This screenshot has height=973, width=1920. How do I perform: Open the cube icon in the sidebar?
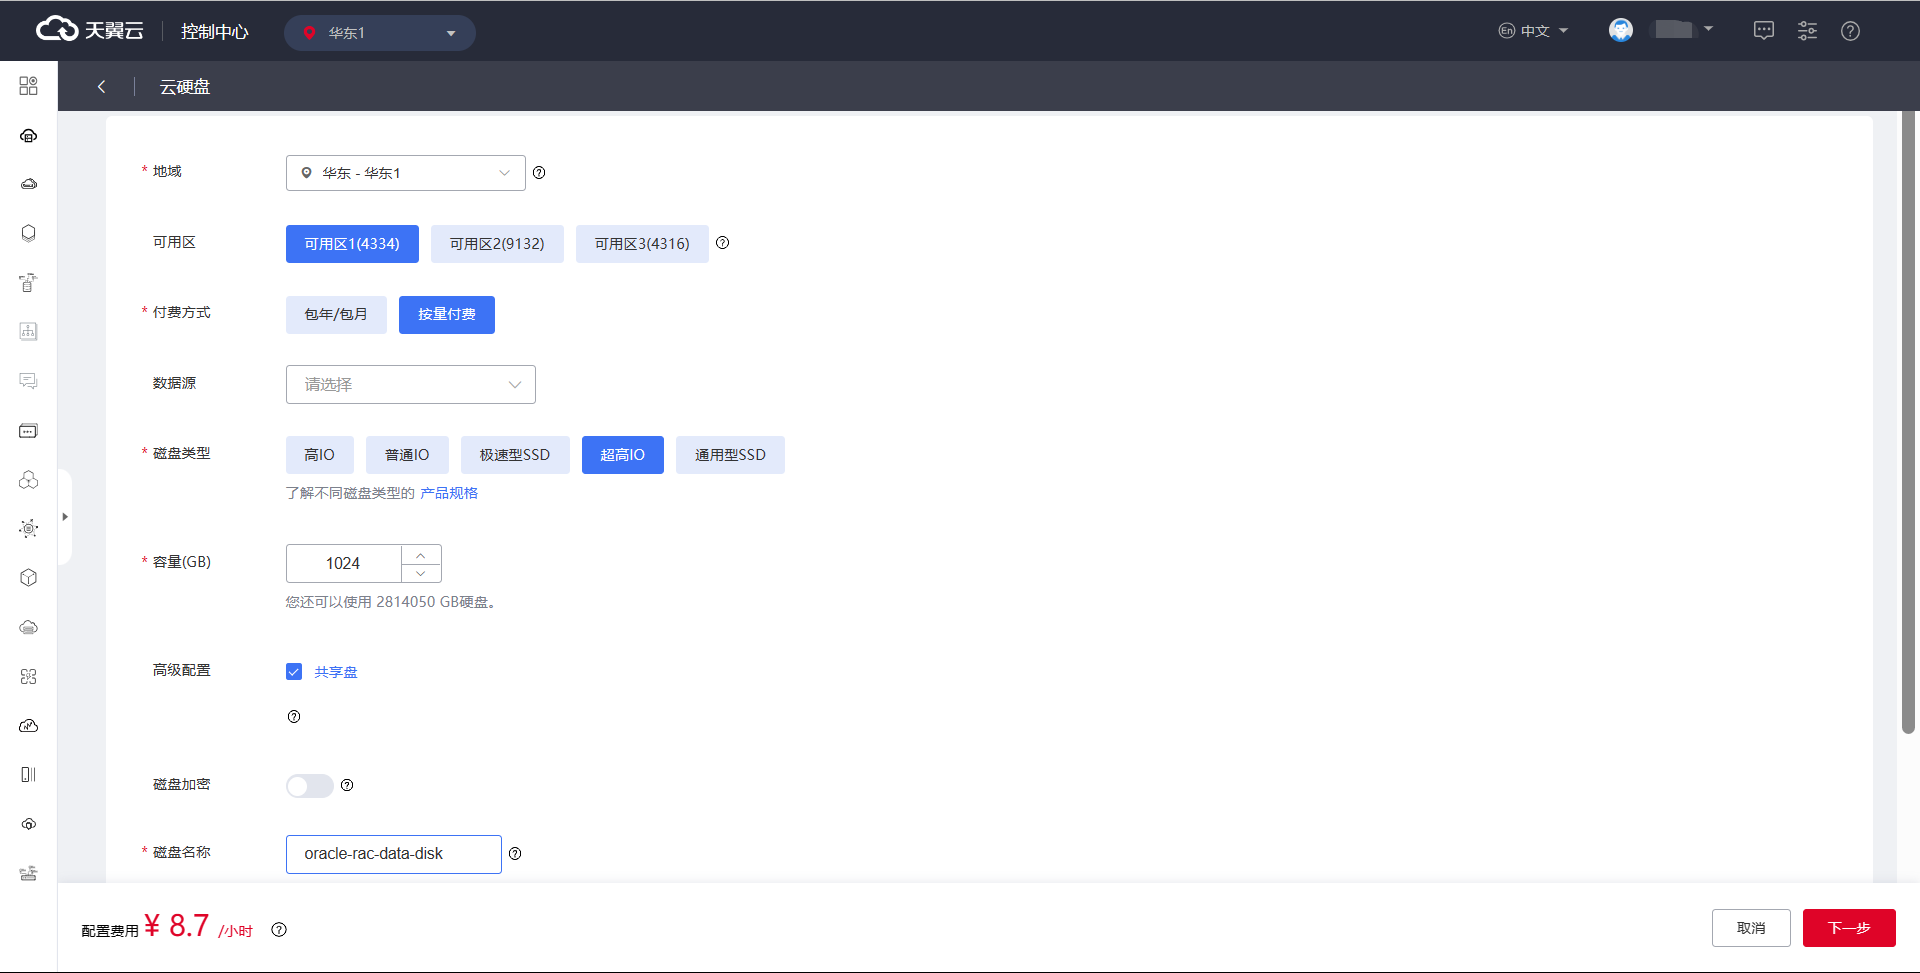pyautogui.click(x=28, y=577)
